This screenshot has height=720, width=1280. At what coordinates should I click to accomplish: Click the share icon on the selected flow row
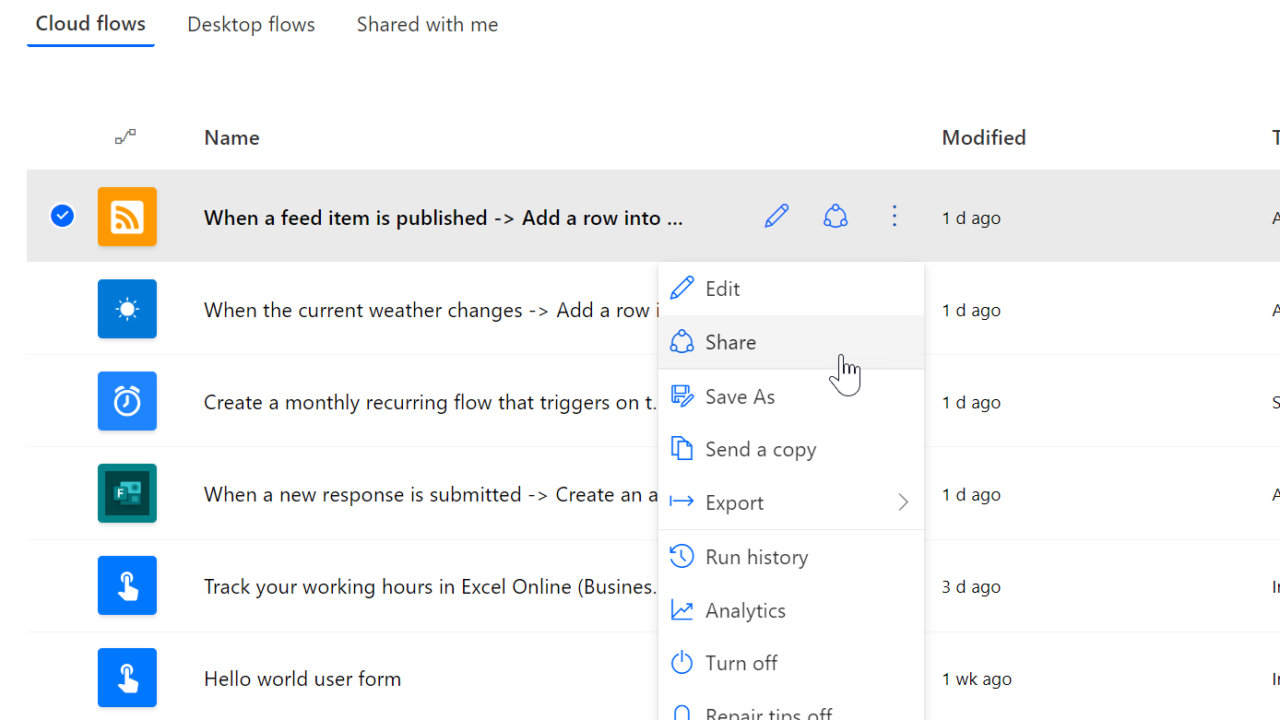pyautogui.click(x=835, y=216)
